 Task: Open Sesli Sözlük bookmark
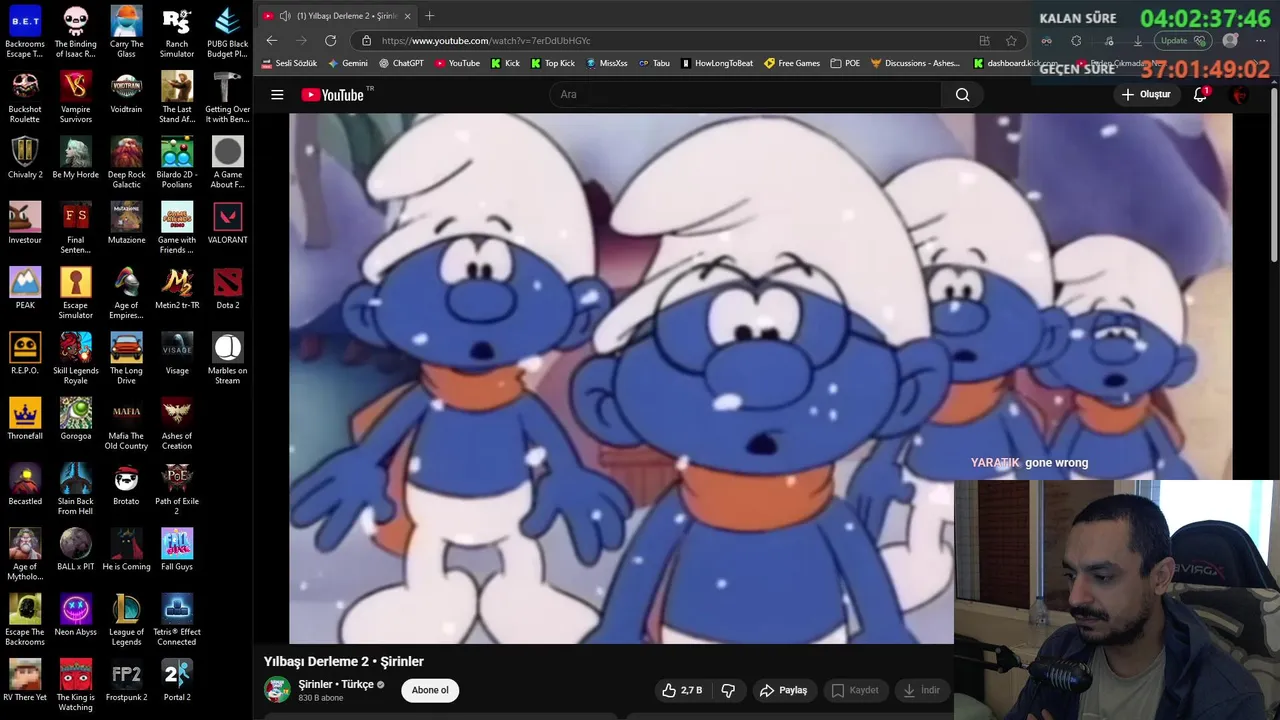tap(289, 63)
